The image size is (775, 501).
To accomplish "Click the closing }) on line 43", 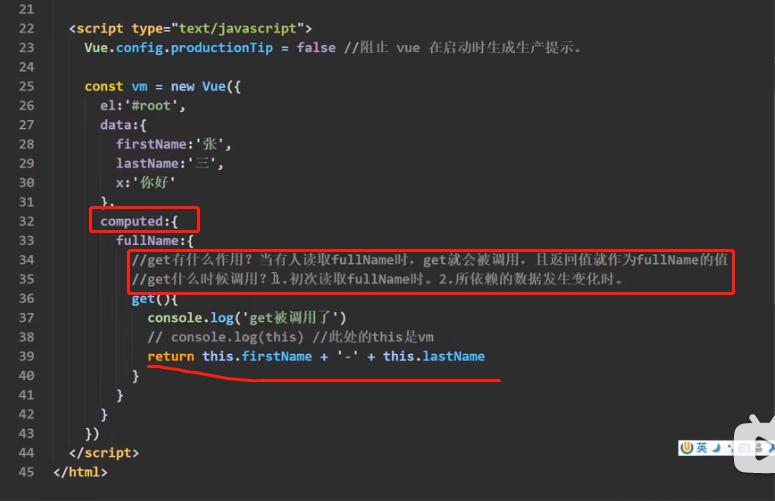I will 92,434.
